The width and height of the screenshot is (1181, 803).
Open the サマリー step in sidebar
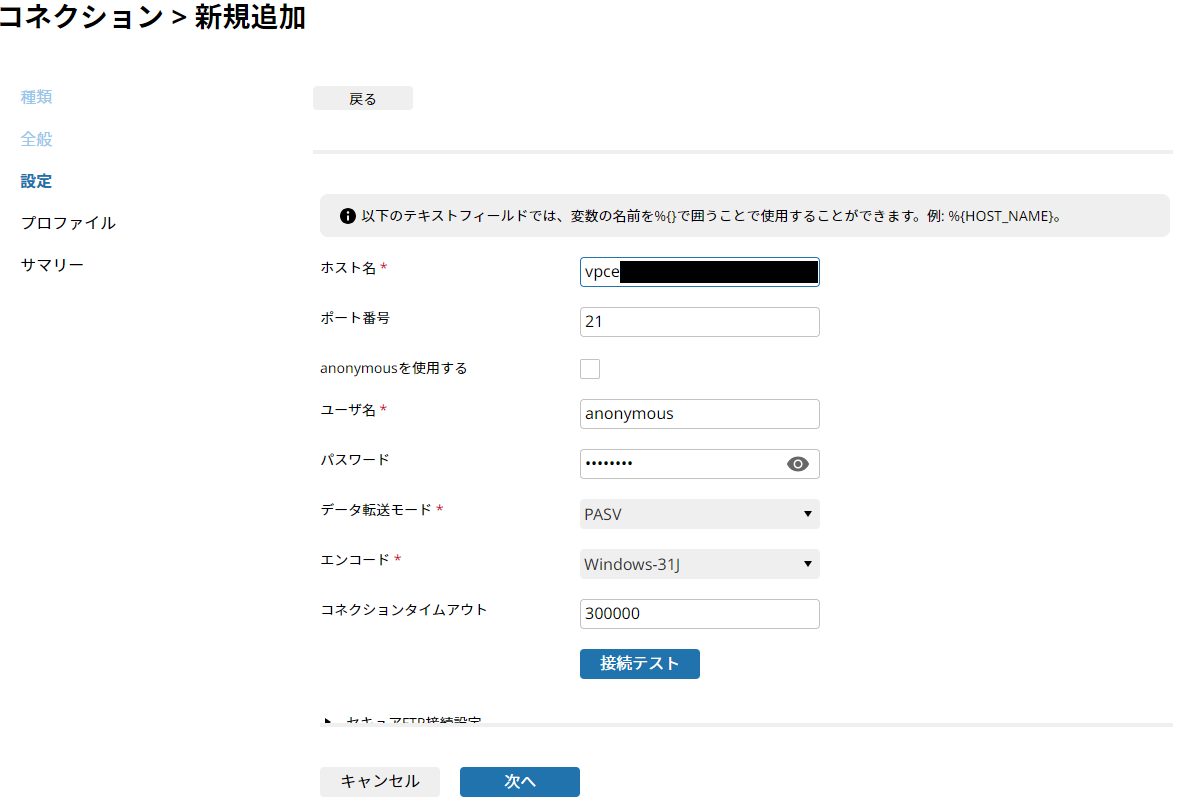52,265
